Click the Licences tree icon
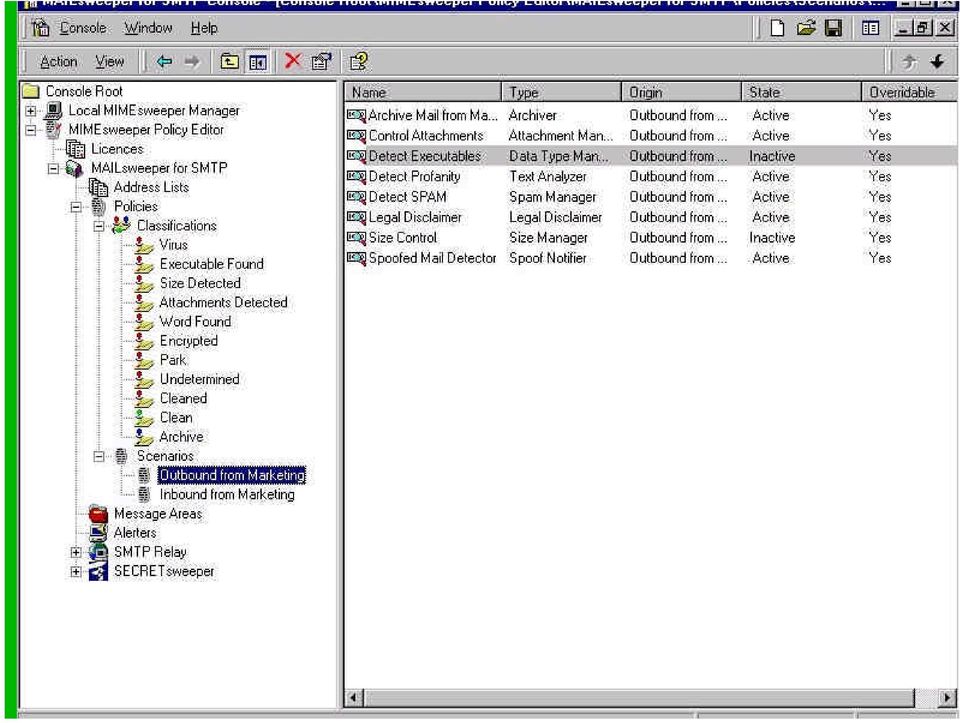 tap(75, 149)
